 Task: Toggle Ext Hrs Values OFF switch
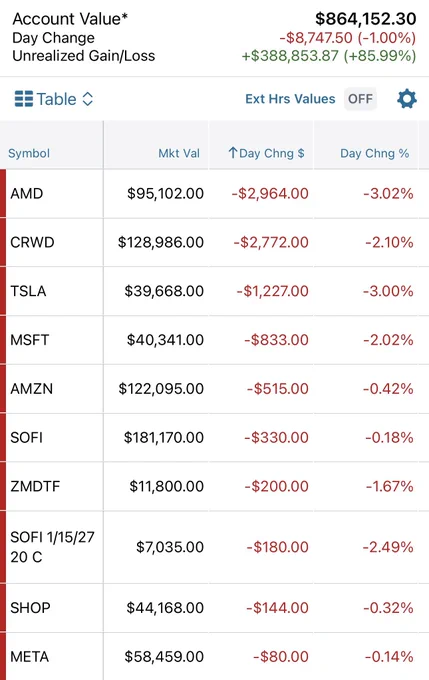(360, 99)
